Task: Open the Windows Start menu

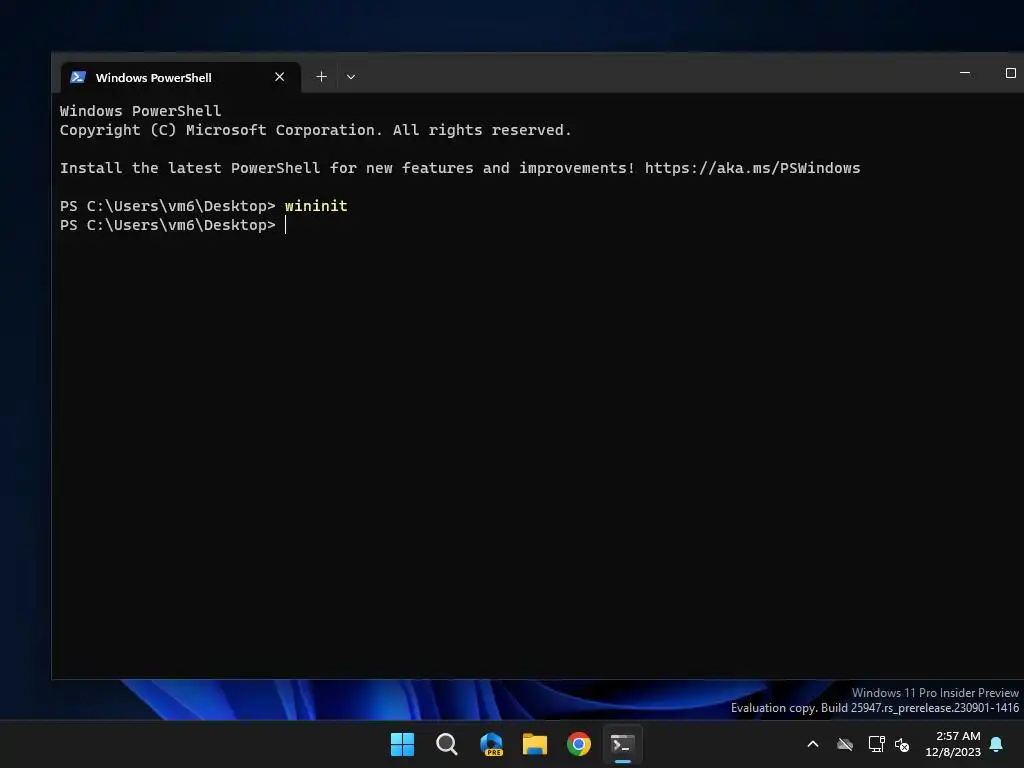Action: (402, 744)
